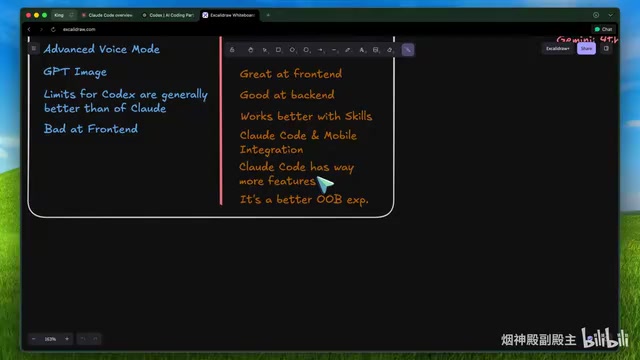This screenshot has width=640, height=360.
Task: Click the undo arrow button
Action: click(x=83, y=339)
